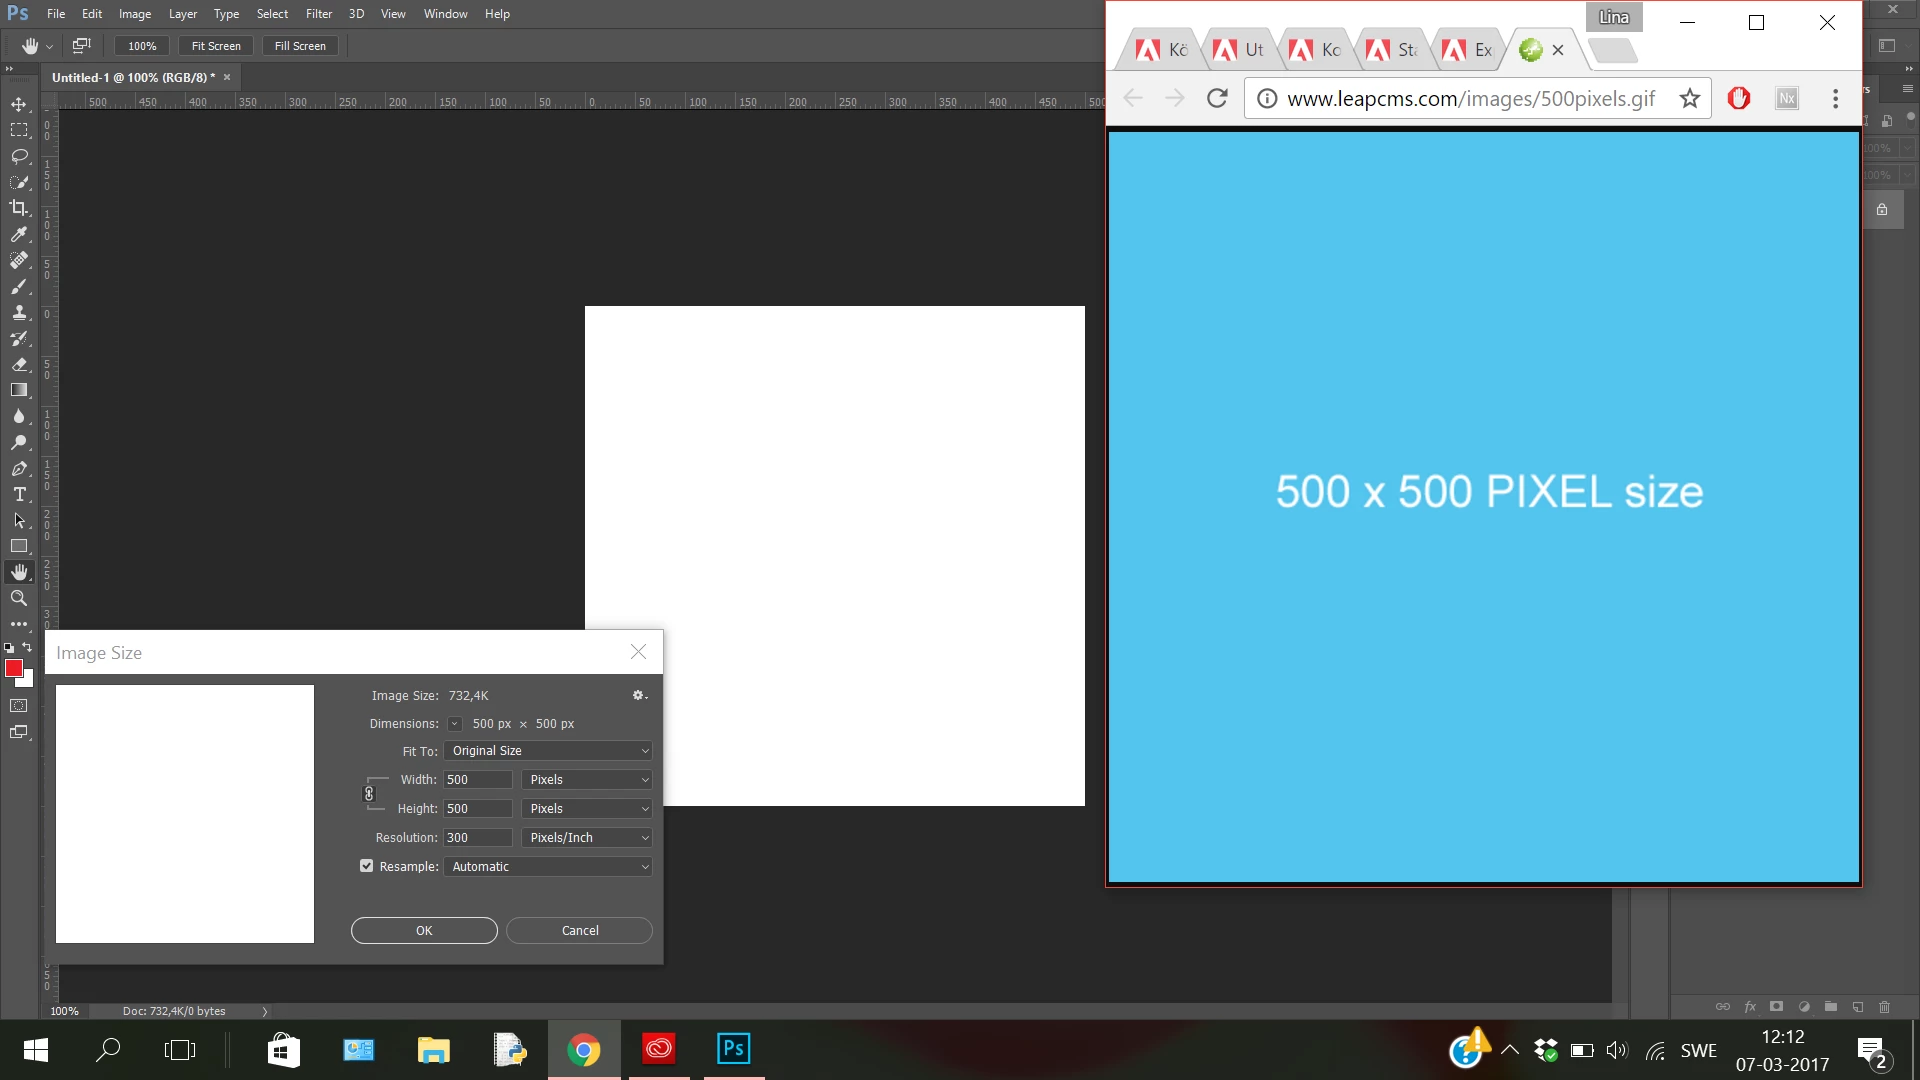Select the Pen tool
1920x1080 pixels.
[x=19, y=468]
